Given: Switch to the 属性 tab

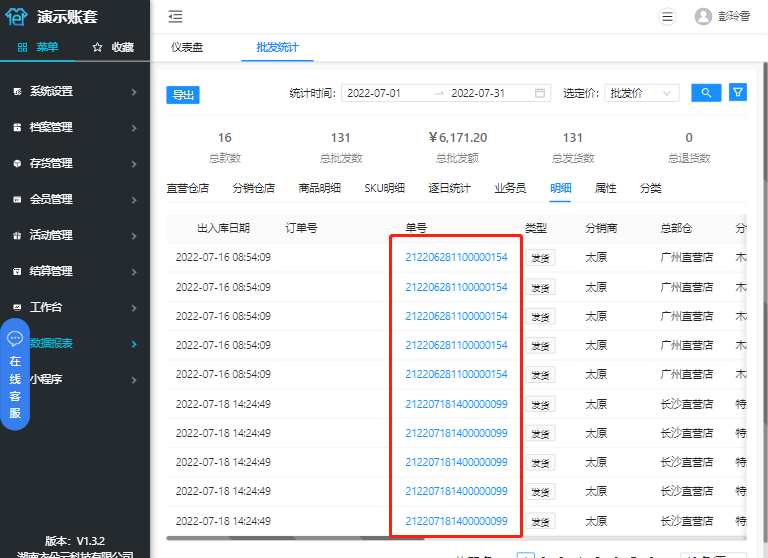Looking at the screenshot, I should [x=606, y=188].
